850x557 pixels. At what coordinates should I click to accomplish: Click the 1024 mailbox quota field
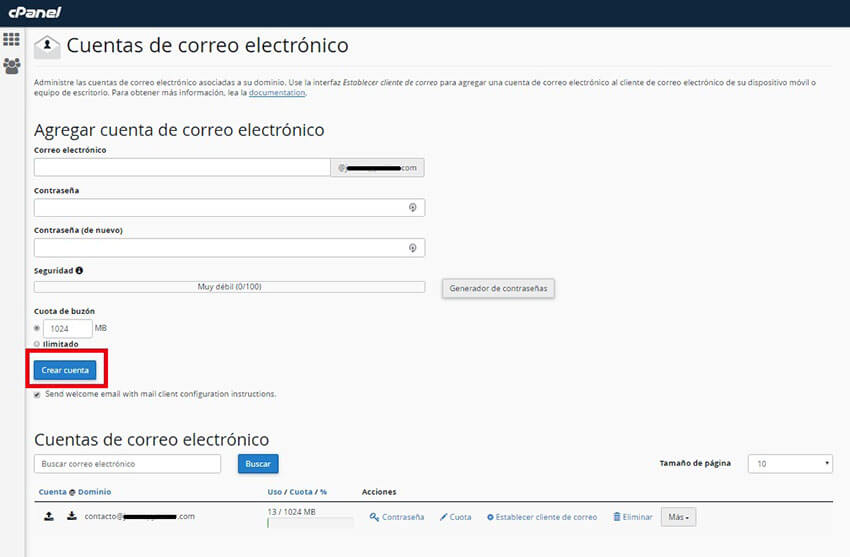pos(68,328)
